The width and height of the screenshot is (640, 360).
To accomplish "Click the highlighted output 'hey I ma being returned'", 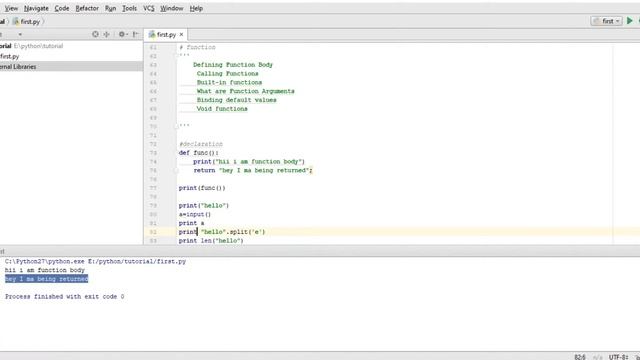I will click(47, 279).
